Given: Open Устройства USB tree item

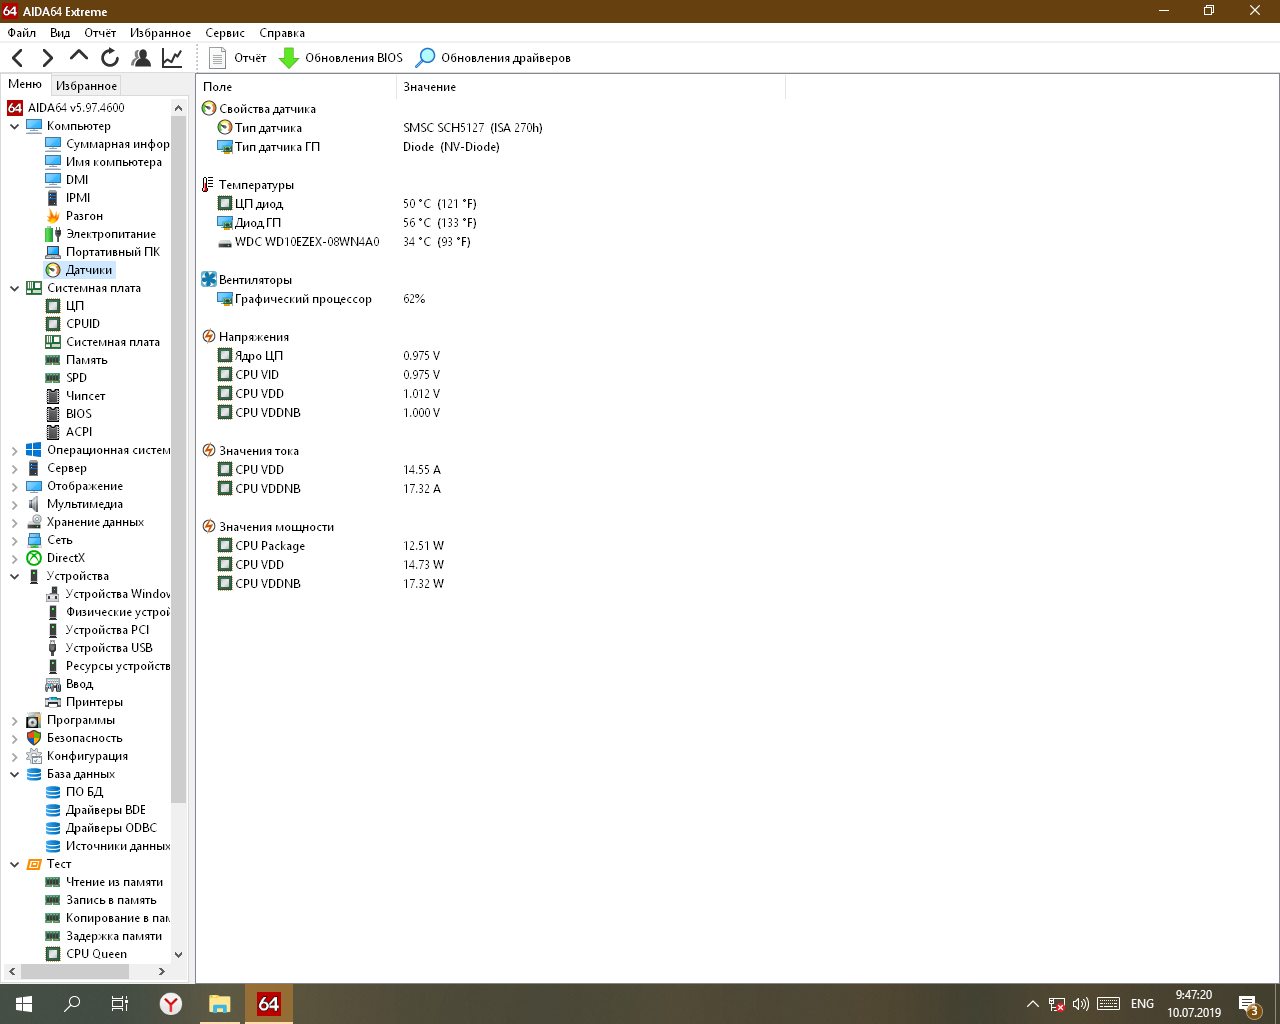Looking at the screenshot, I should [99, 648].
